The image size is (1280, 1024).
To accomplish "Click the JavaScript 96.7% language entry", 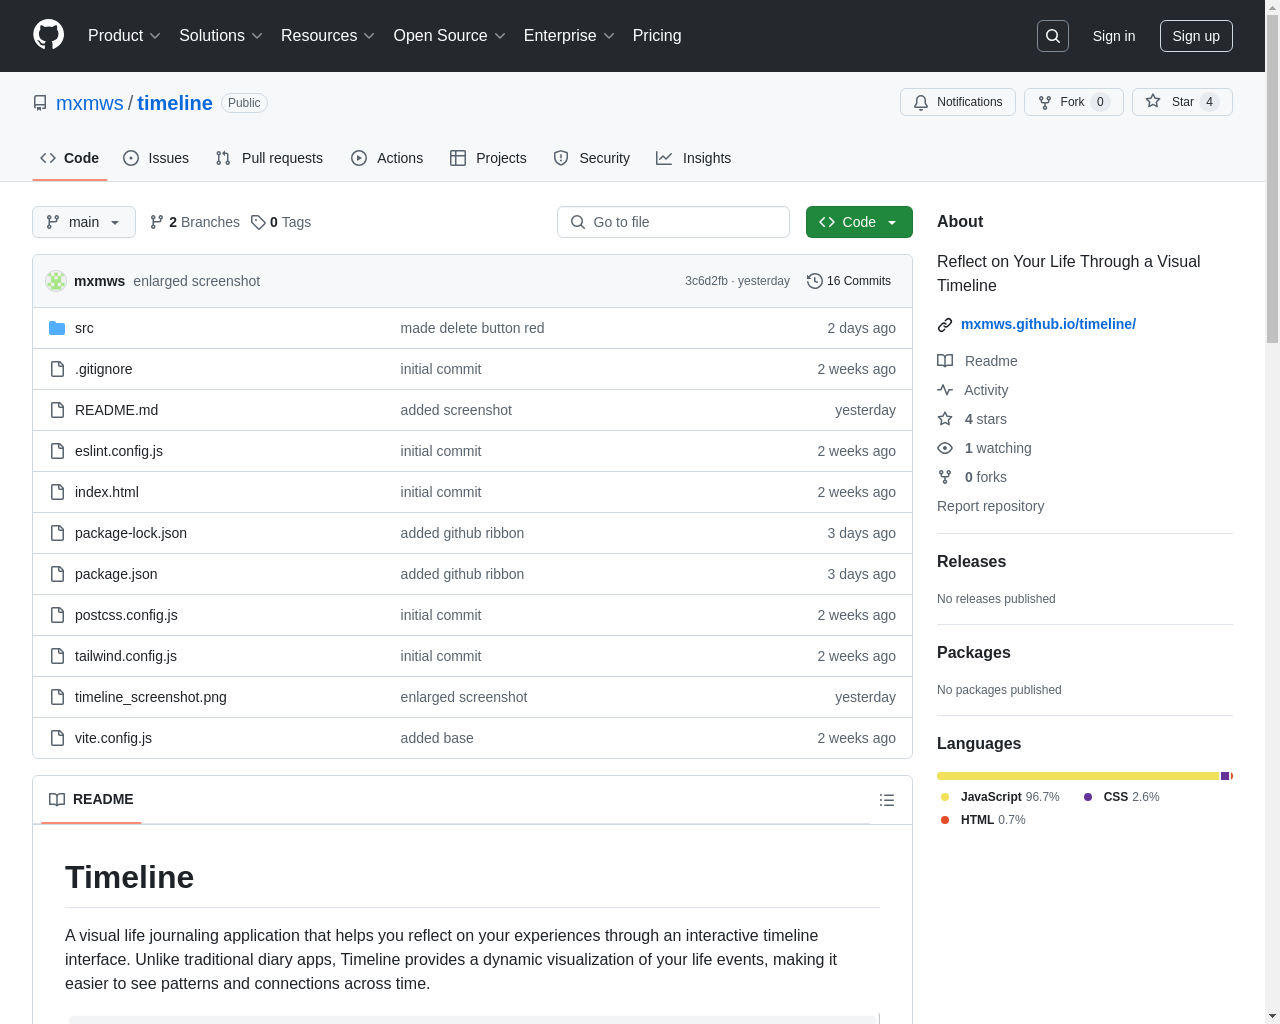I will pos(1000,797).
